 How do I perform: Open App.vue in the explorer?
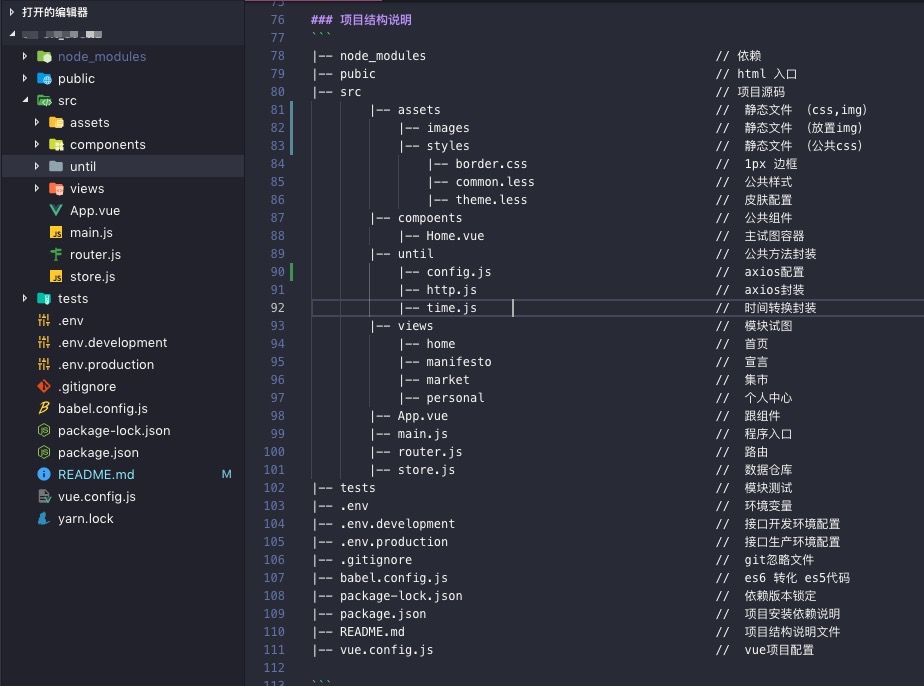coord(95,210)
